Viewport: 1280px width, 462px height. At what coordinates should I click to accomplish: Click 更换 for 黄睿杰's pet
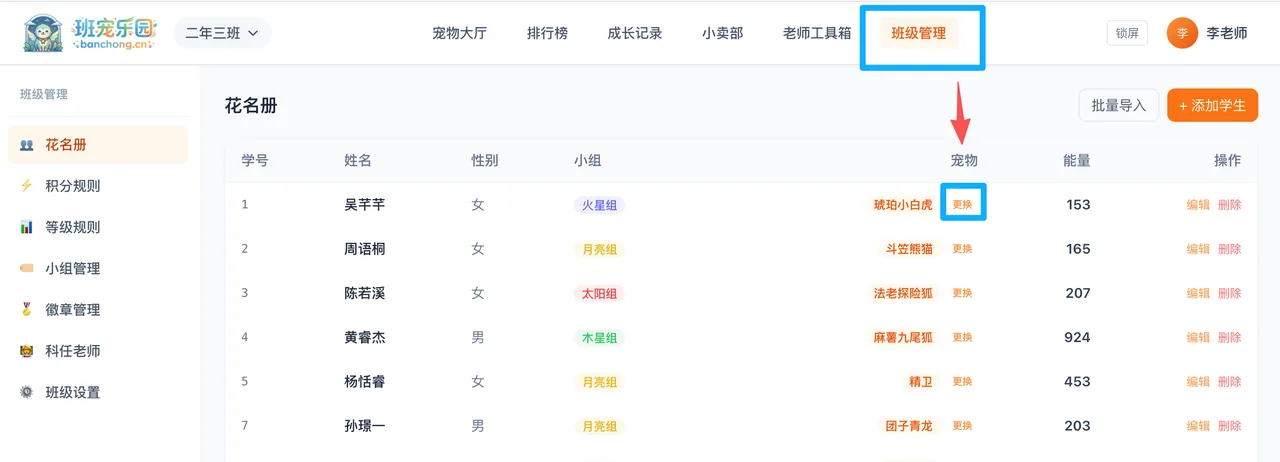(x=962, y=337)
